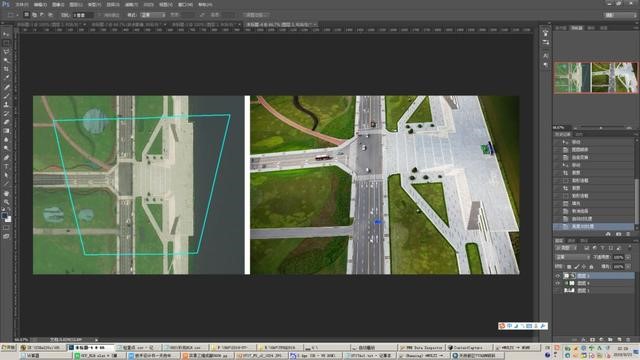Click the last highlighted history state

click(593, 226)
